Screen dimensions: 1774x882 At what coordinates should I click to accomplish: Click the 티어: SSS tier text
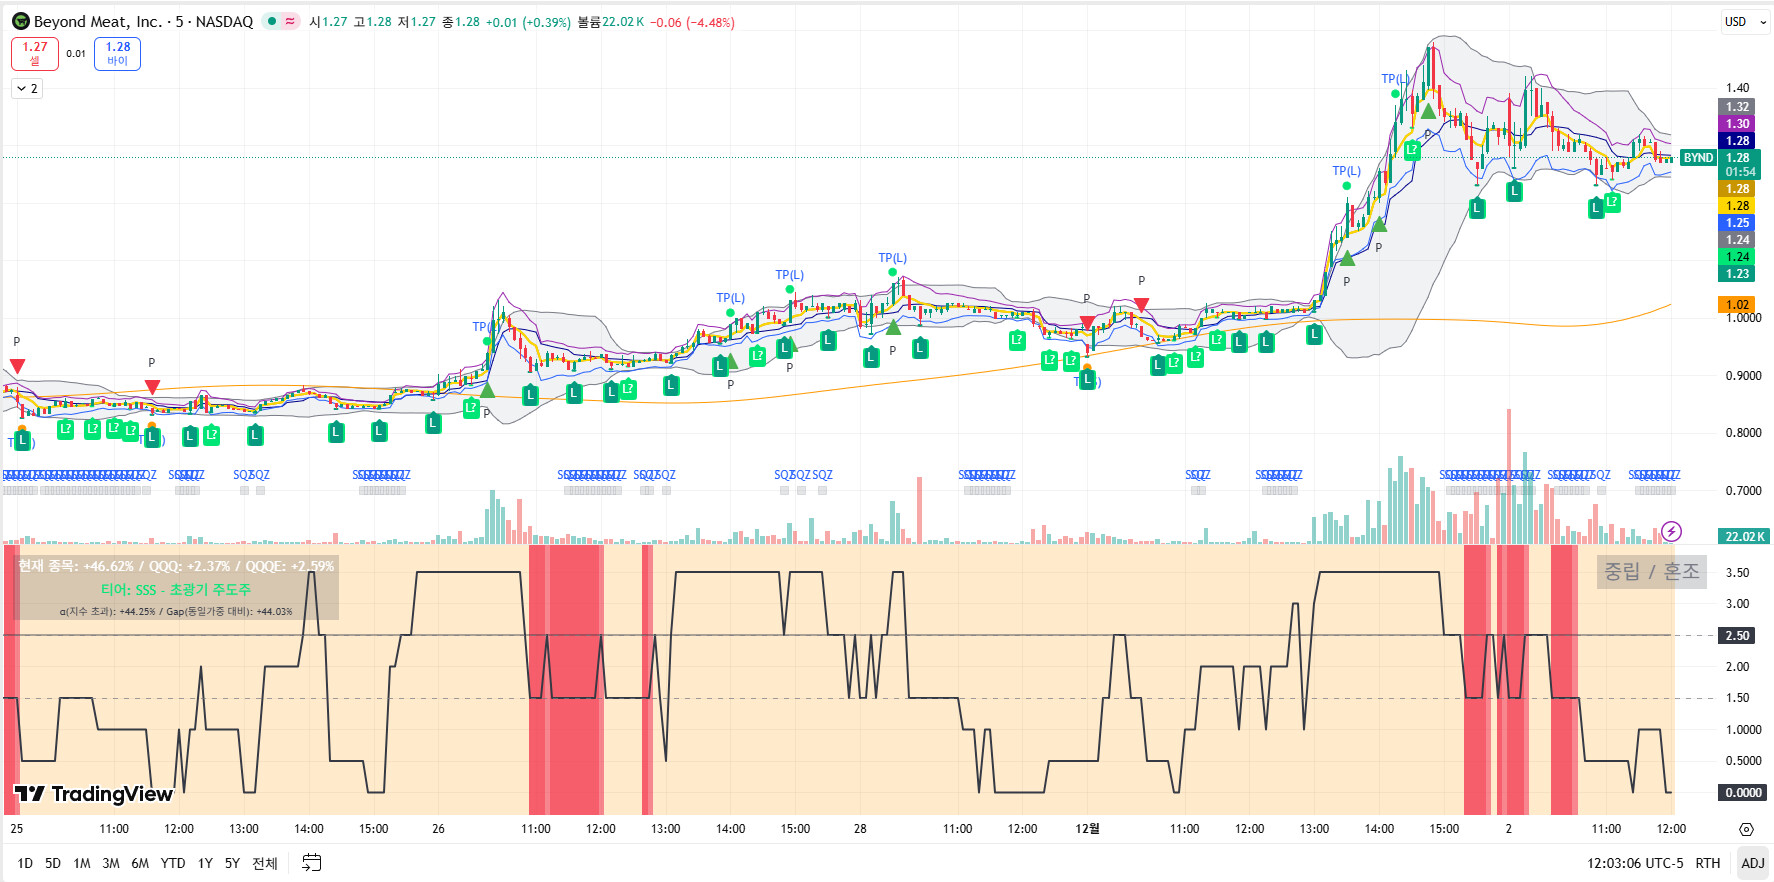tap(176, 590)
